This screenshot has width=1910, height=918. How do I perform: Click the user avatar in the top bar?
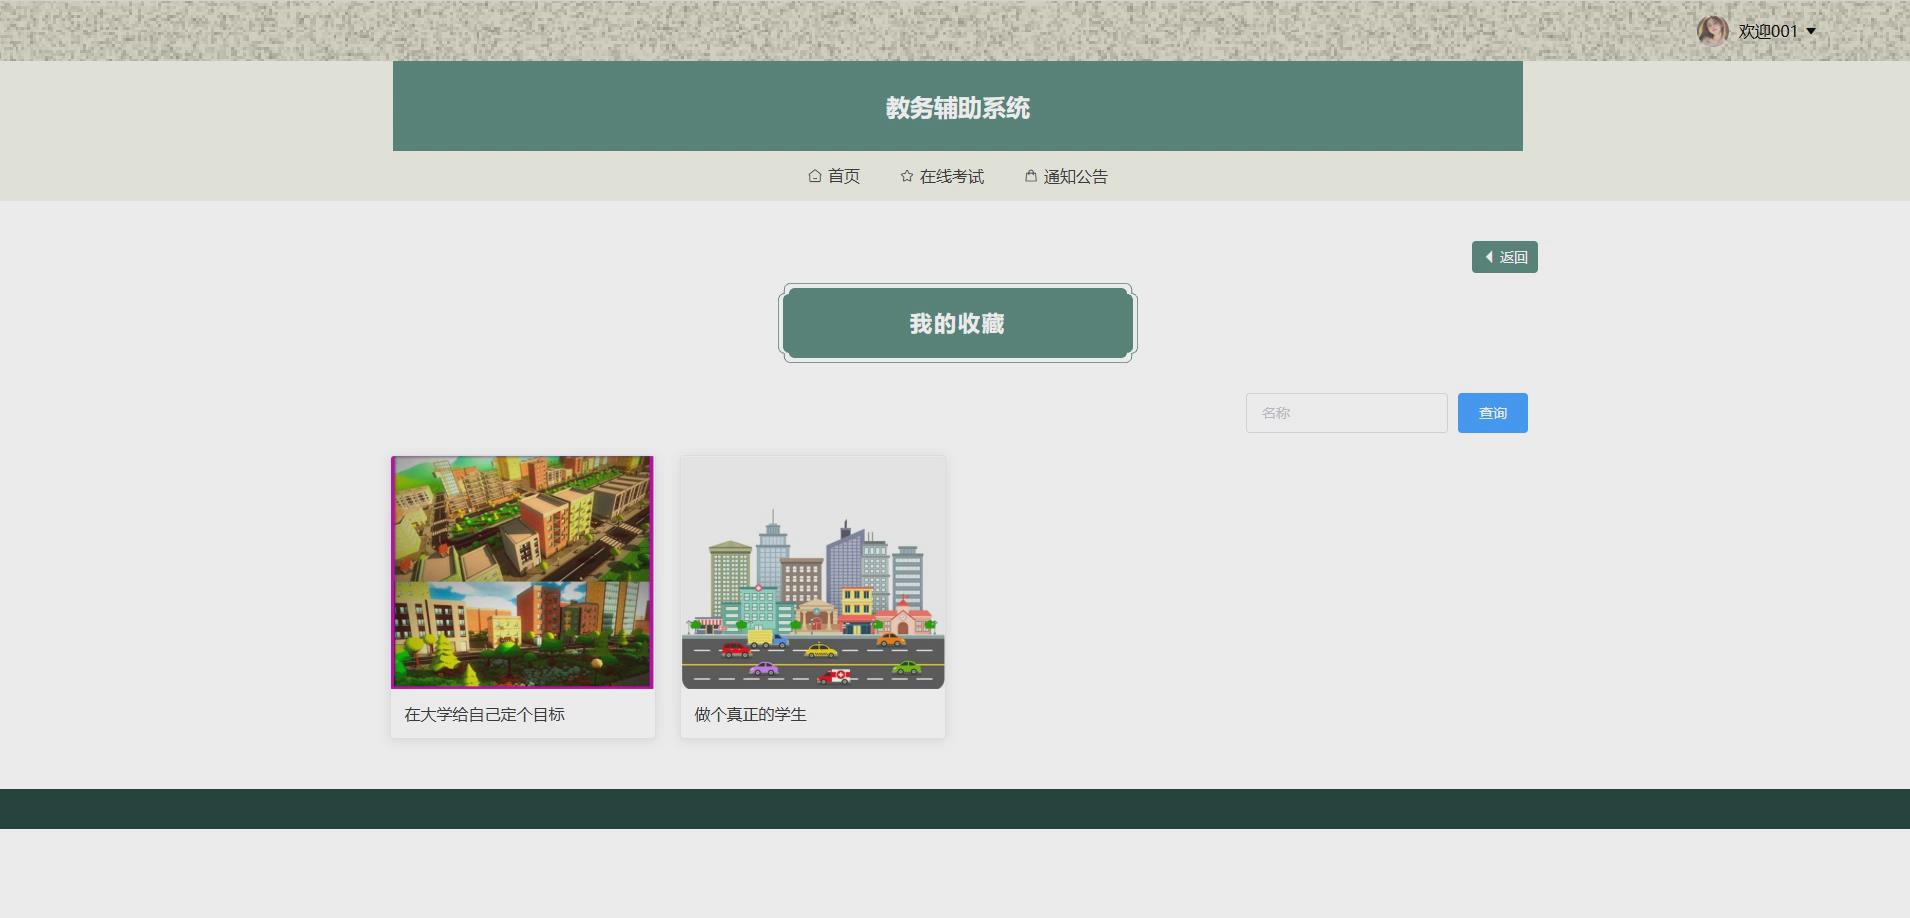coord(1712,30)
